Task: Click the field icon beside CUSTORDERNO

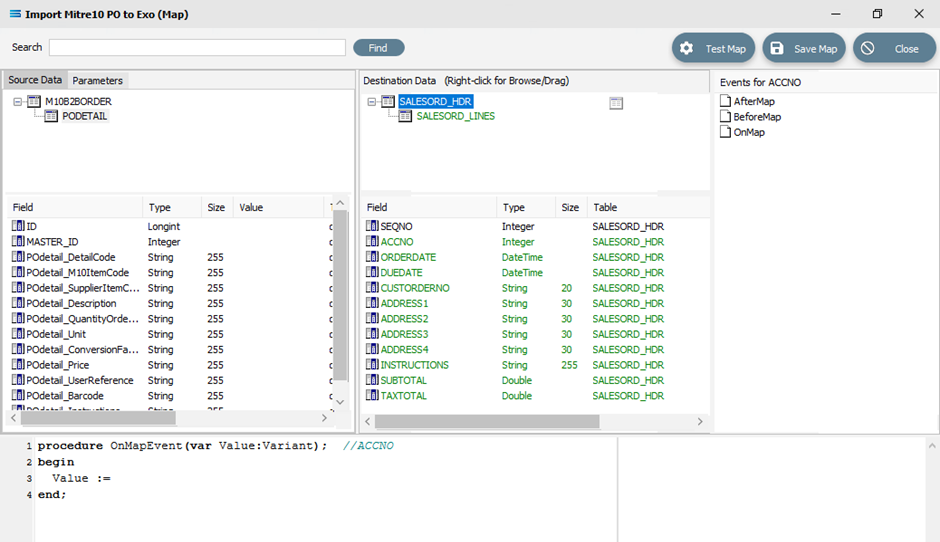Action: [372, 288]
